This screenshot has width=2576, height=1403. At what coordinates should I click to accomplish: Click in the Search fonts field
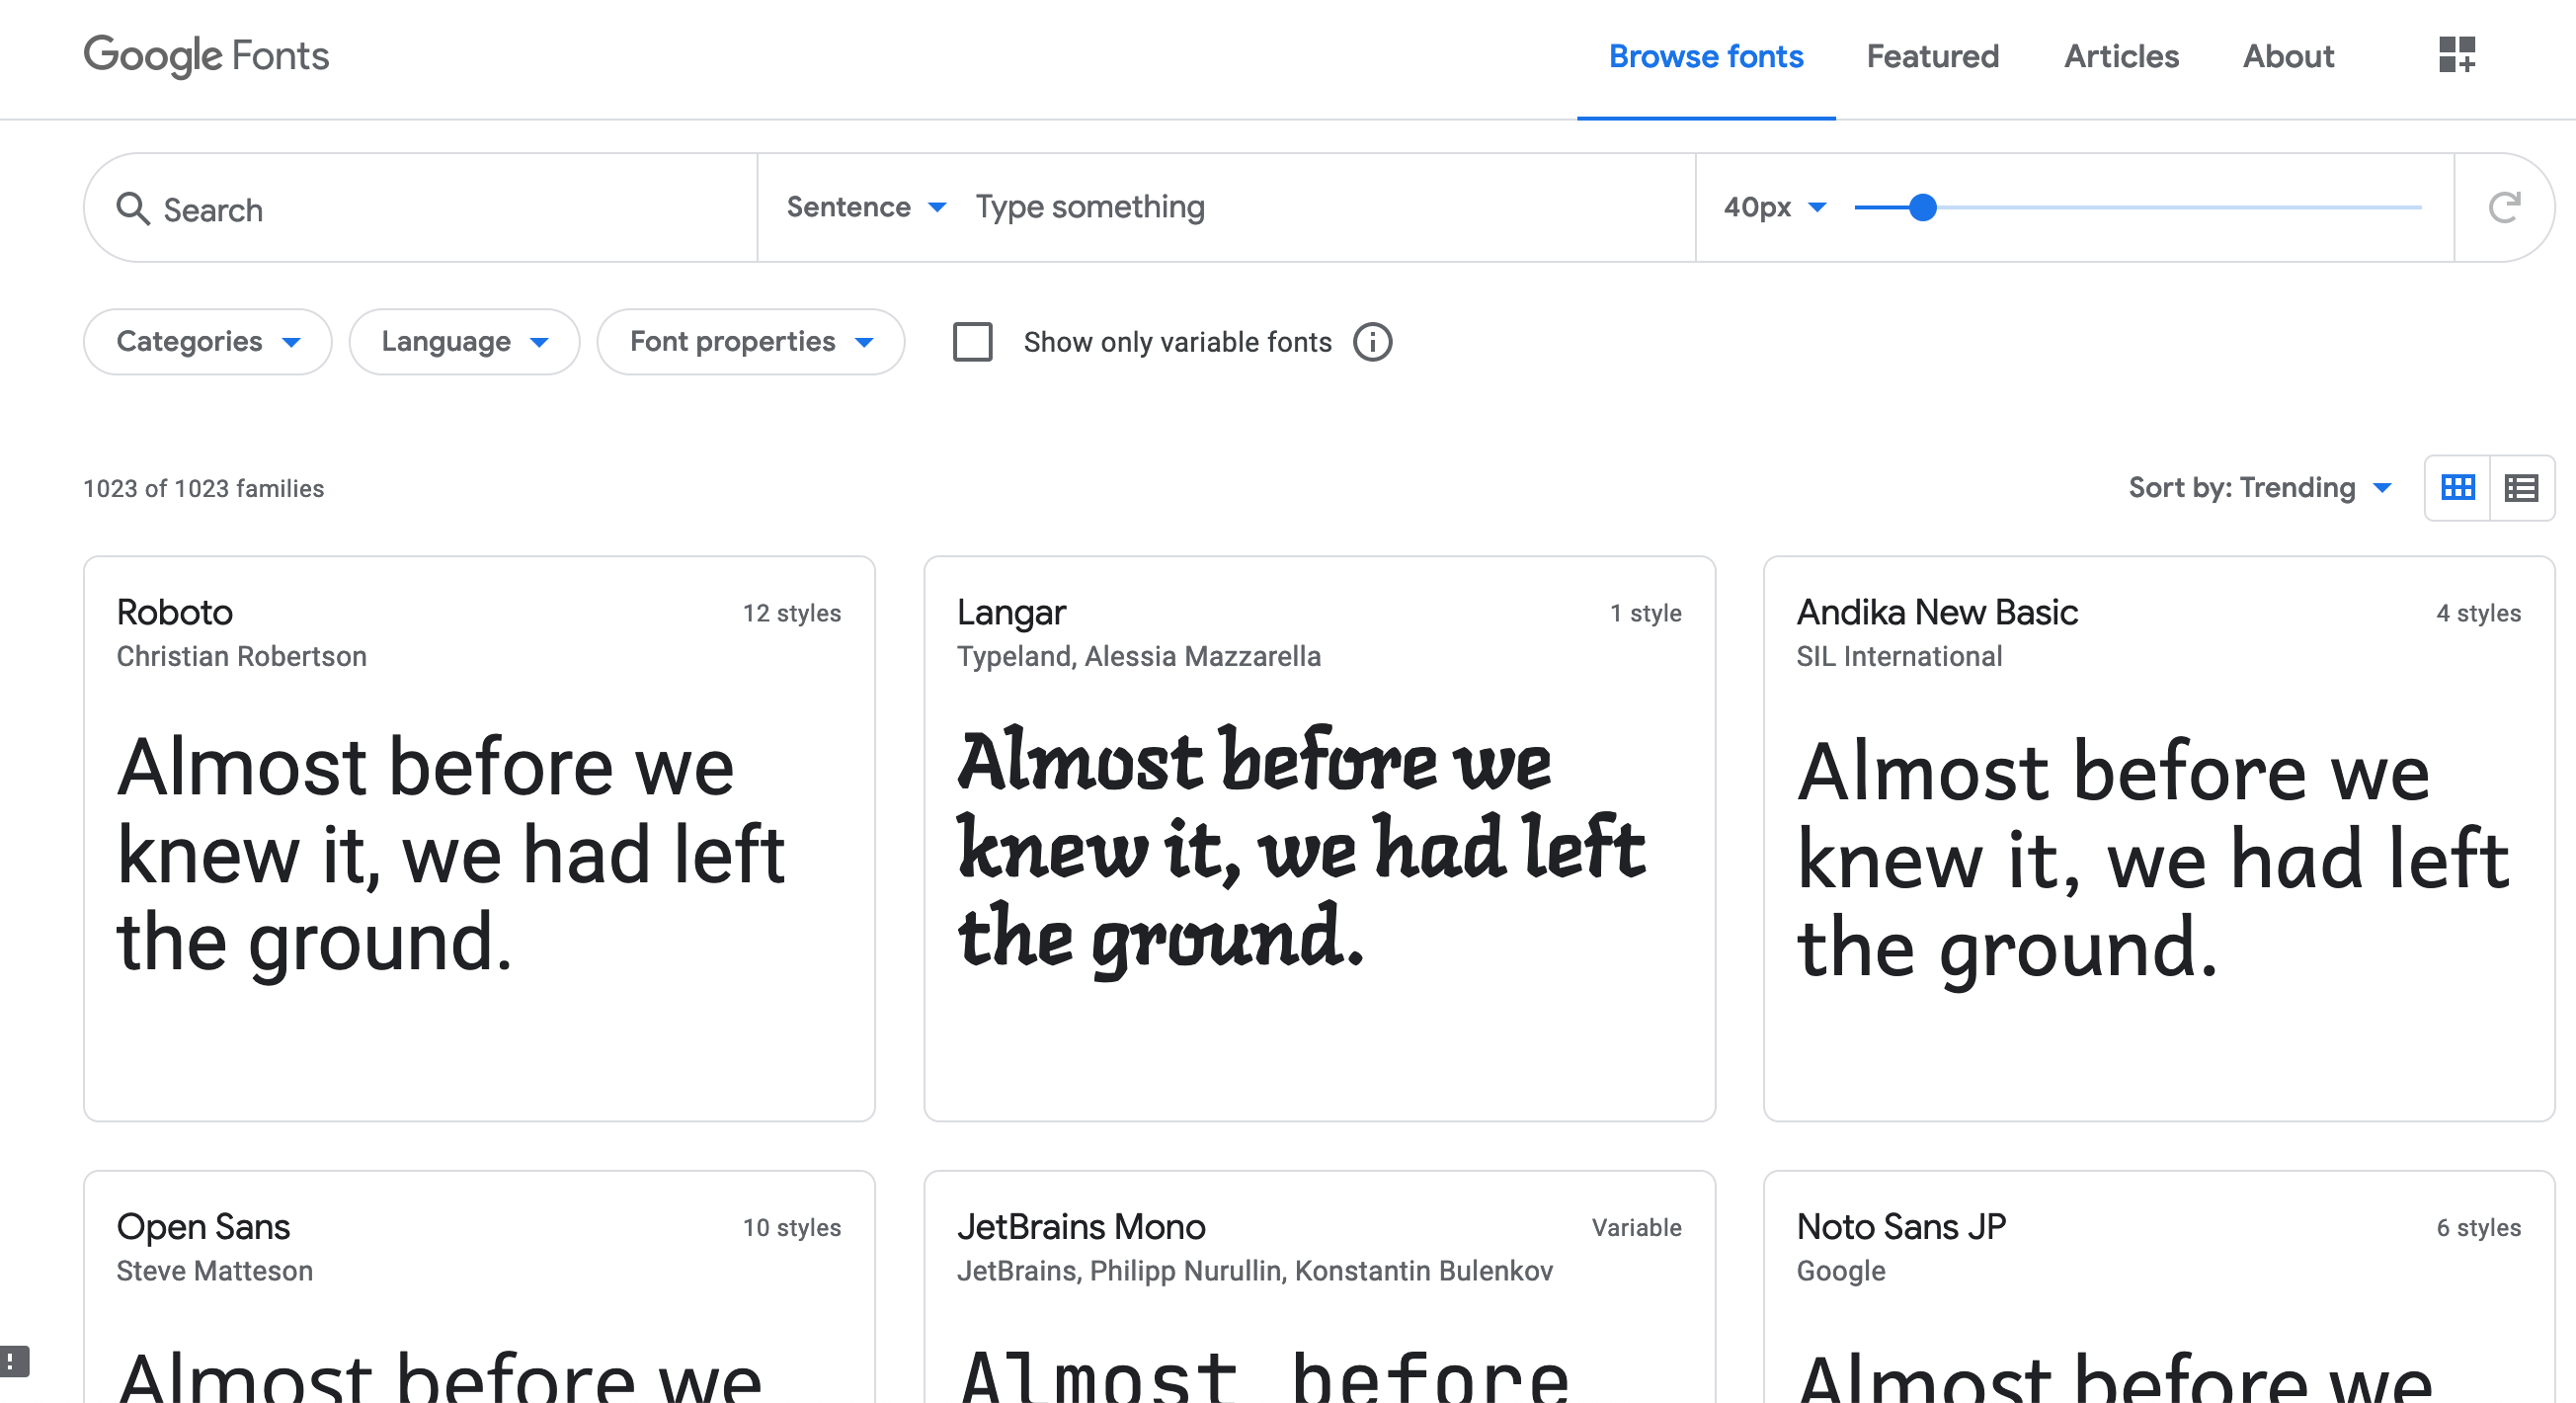[420, 209]
